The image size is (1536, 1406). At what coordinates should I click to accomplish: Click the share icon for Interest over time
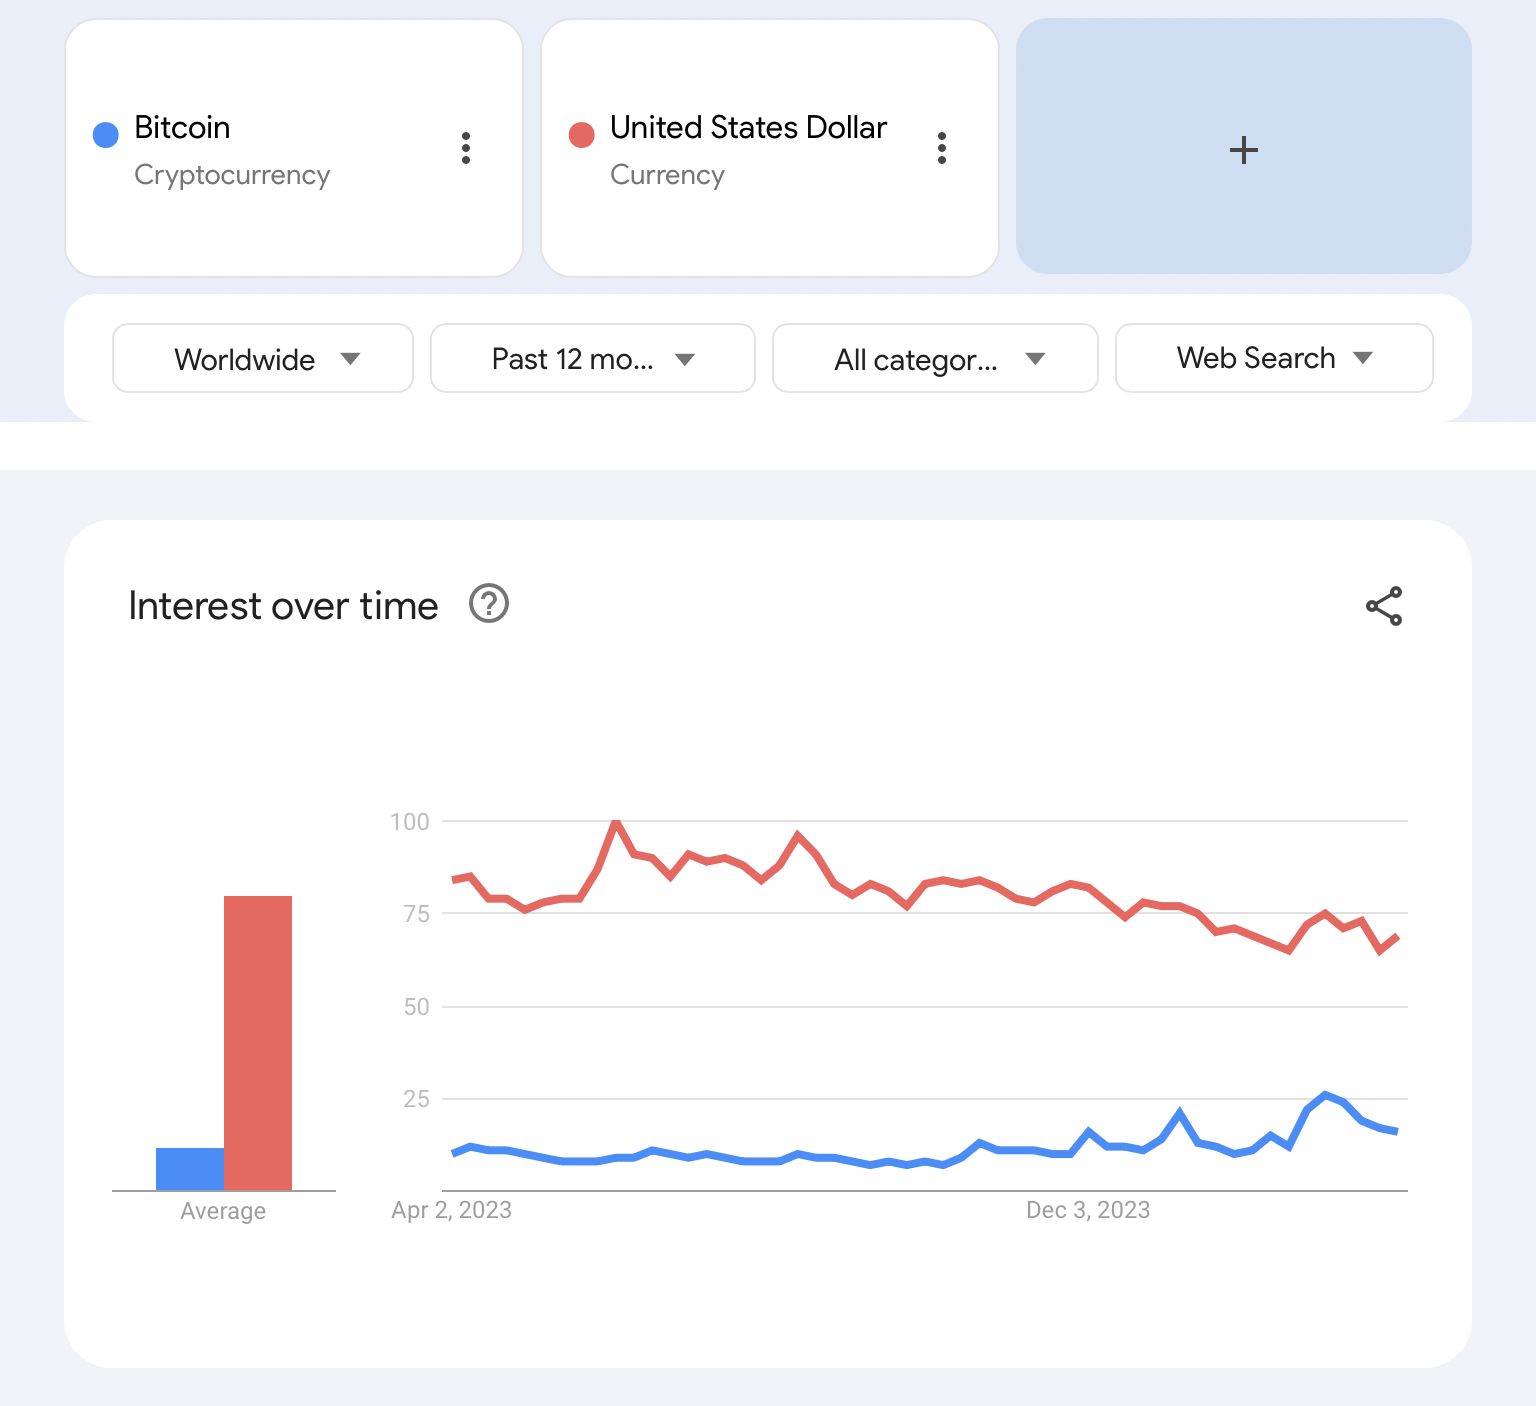tap(1384, 604)
